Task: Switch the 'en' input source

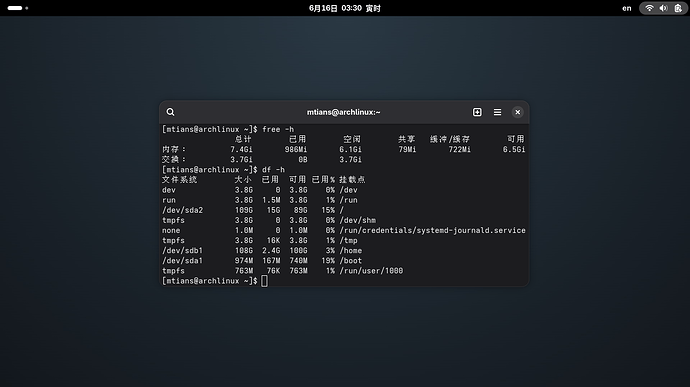Action: (627, 8)
